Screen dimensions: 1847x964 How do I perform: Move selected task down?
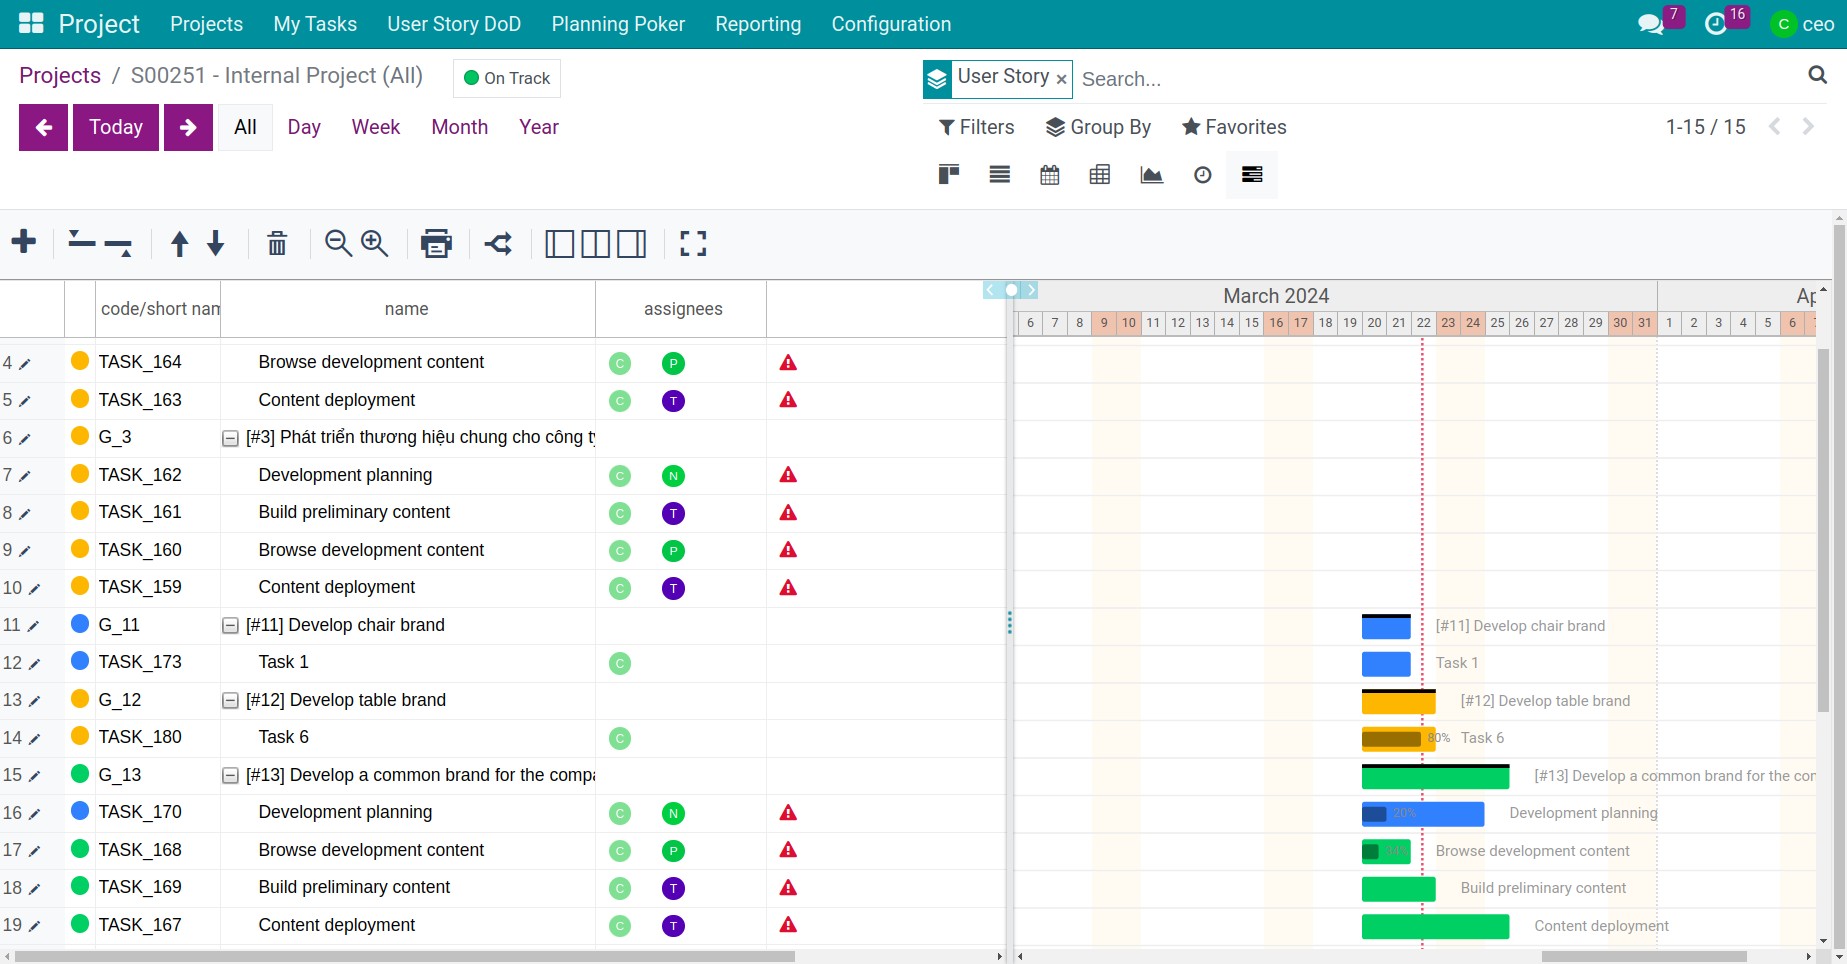point(216,243)
